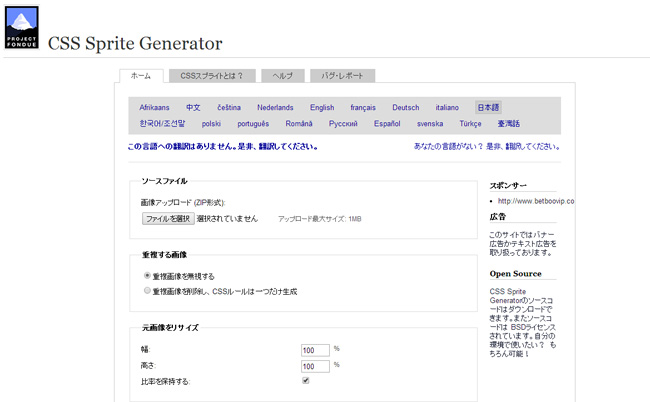Switch the site to English
Image resolution: width=650 pixels, height=402 pixels.
[x=322, y=108]
